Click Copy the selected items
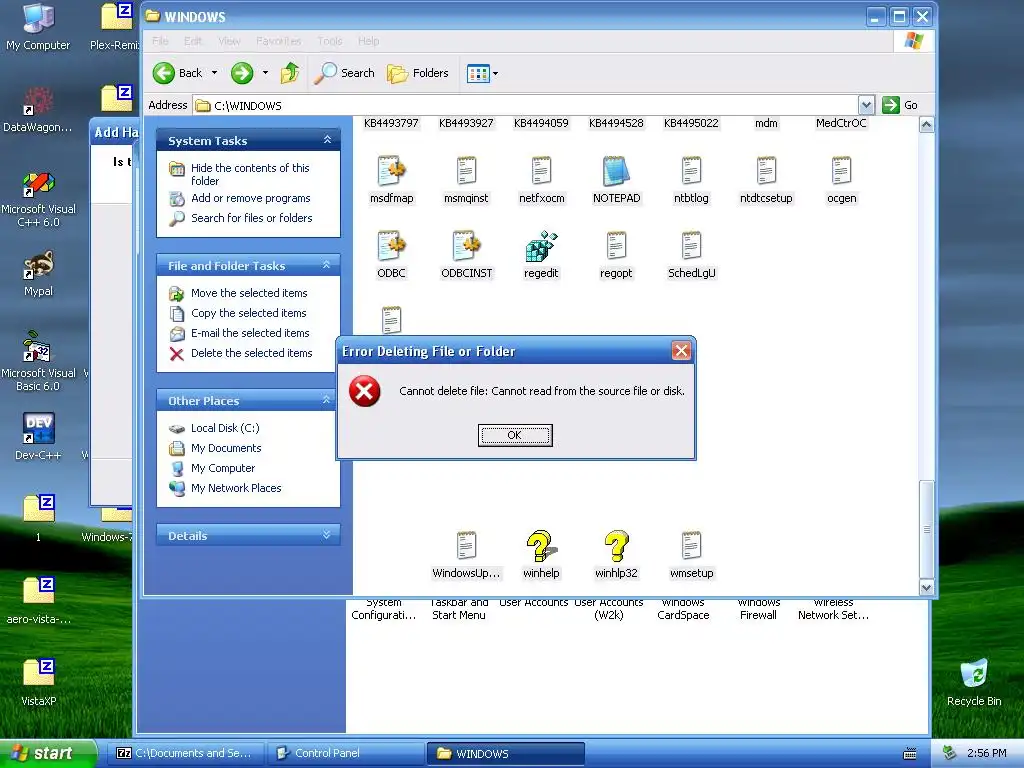 click(248, 313)
